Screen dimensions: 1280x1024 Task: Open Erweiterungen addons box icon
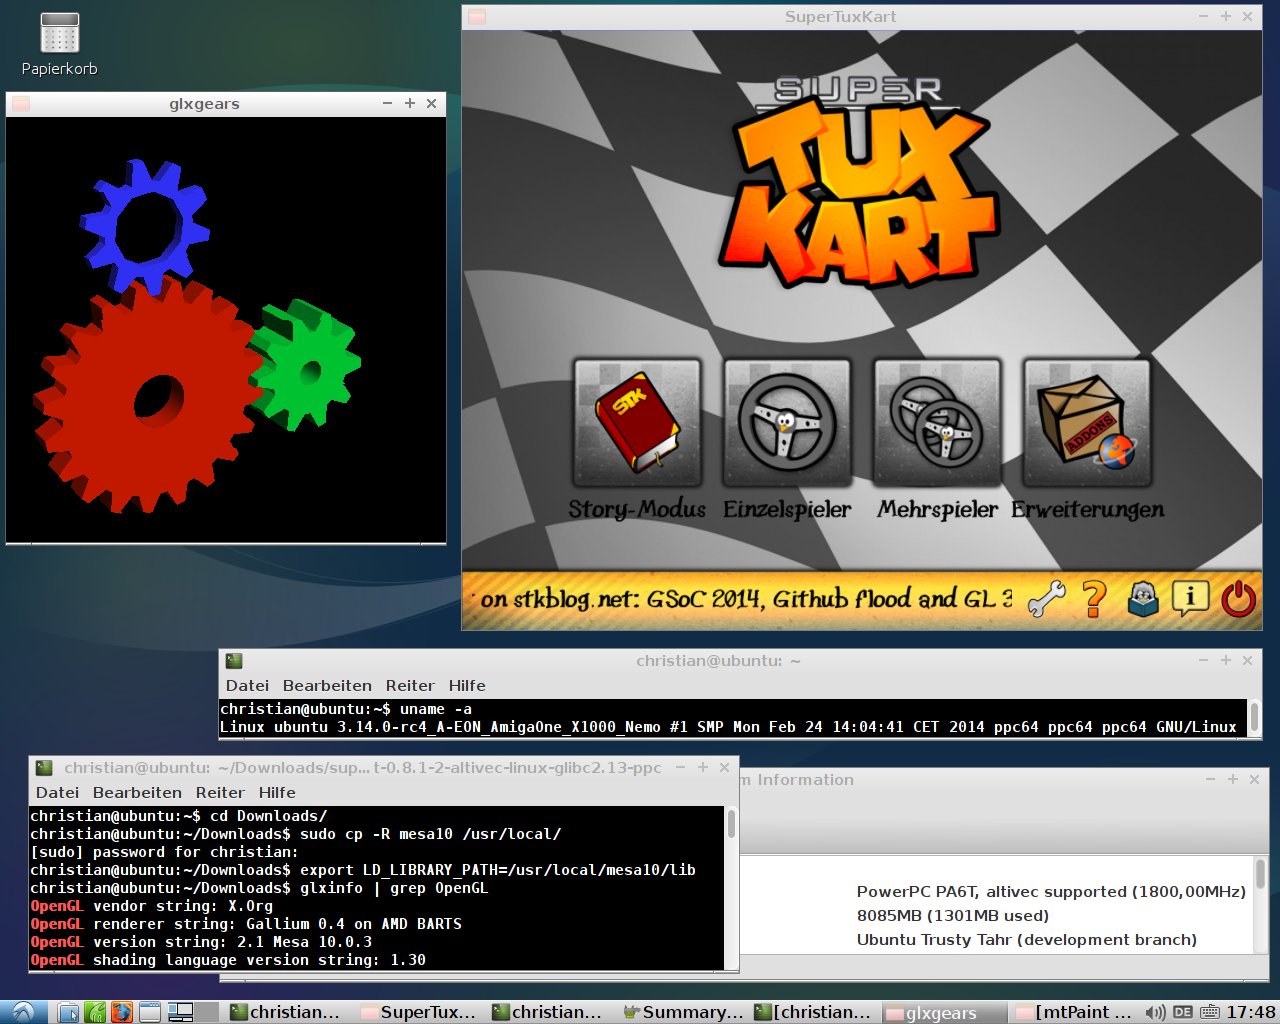coord(1087,424)
